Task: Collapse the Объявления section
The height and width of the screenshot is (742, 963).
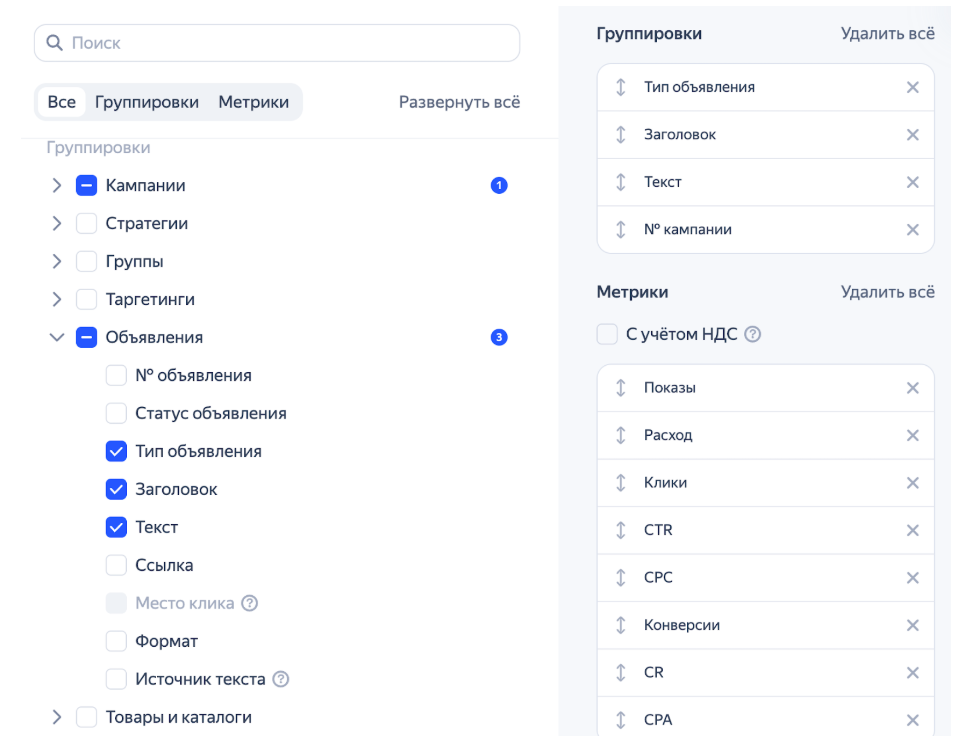Action: coord(57,338)
